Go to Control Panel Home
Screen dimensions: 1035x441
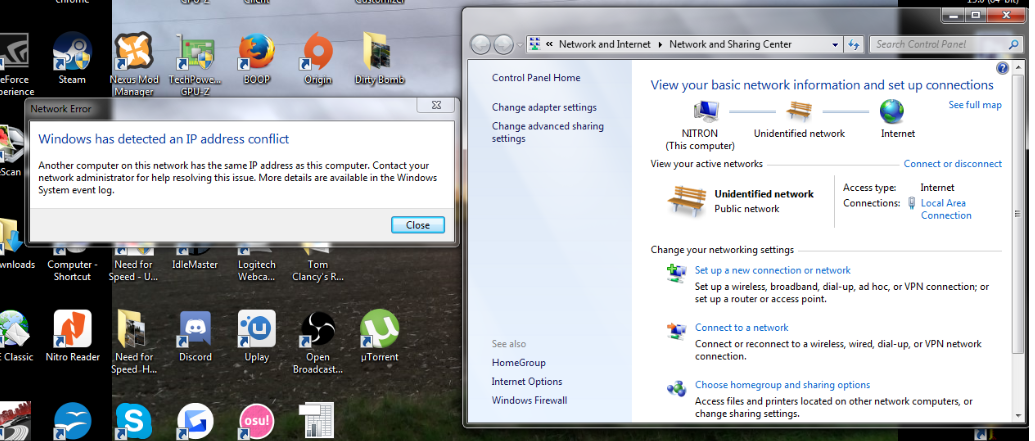tap(536, 77)
